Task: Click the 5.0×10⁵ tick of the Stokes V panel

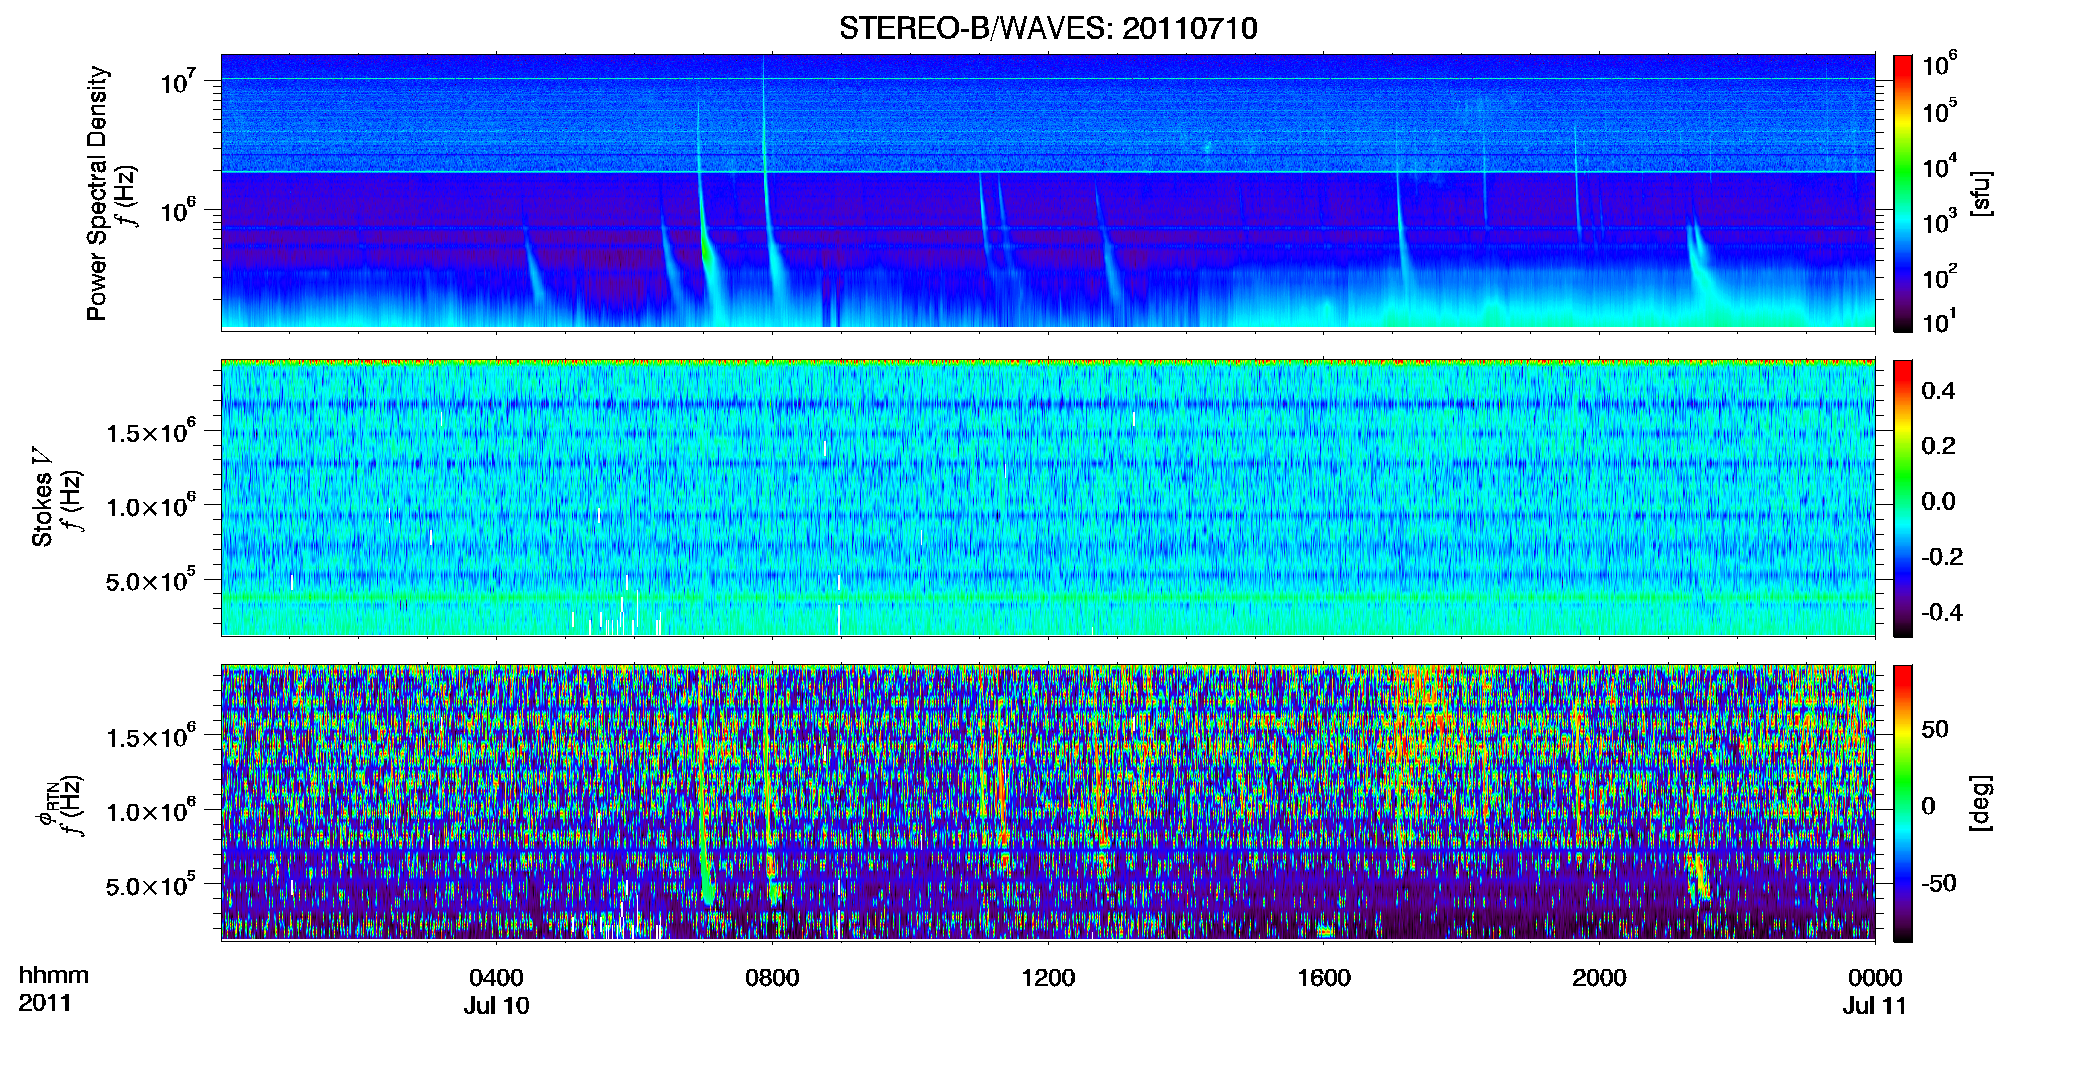Action: coord(151,581)
